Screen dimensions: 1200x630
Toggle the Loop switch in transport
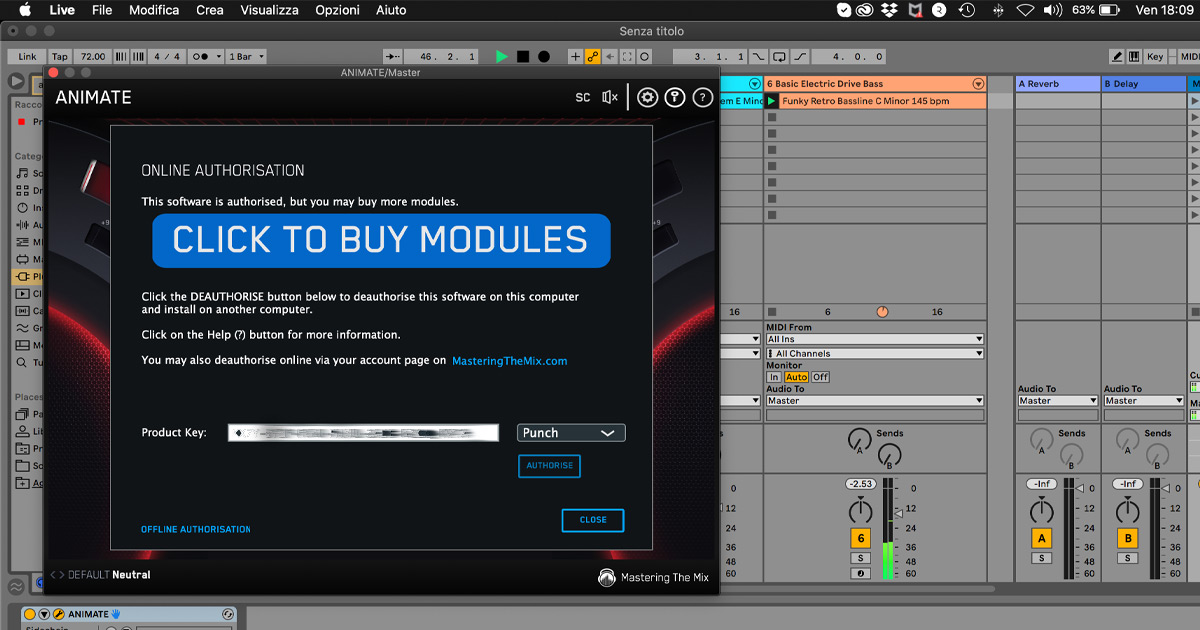coord(779,57)
